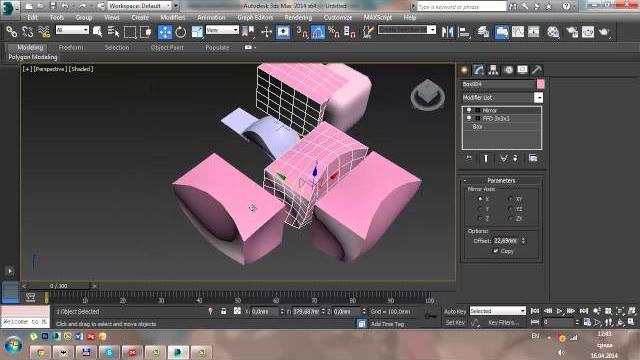Click the Auto Key button

coord(455,311)
